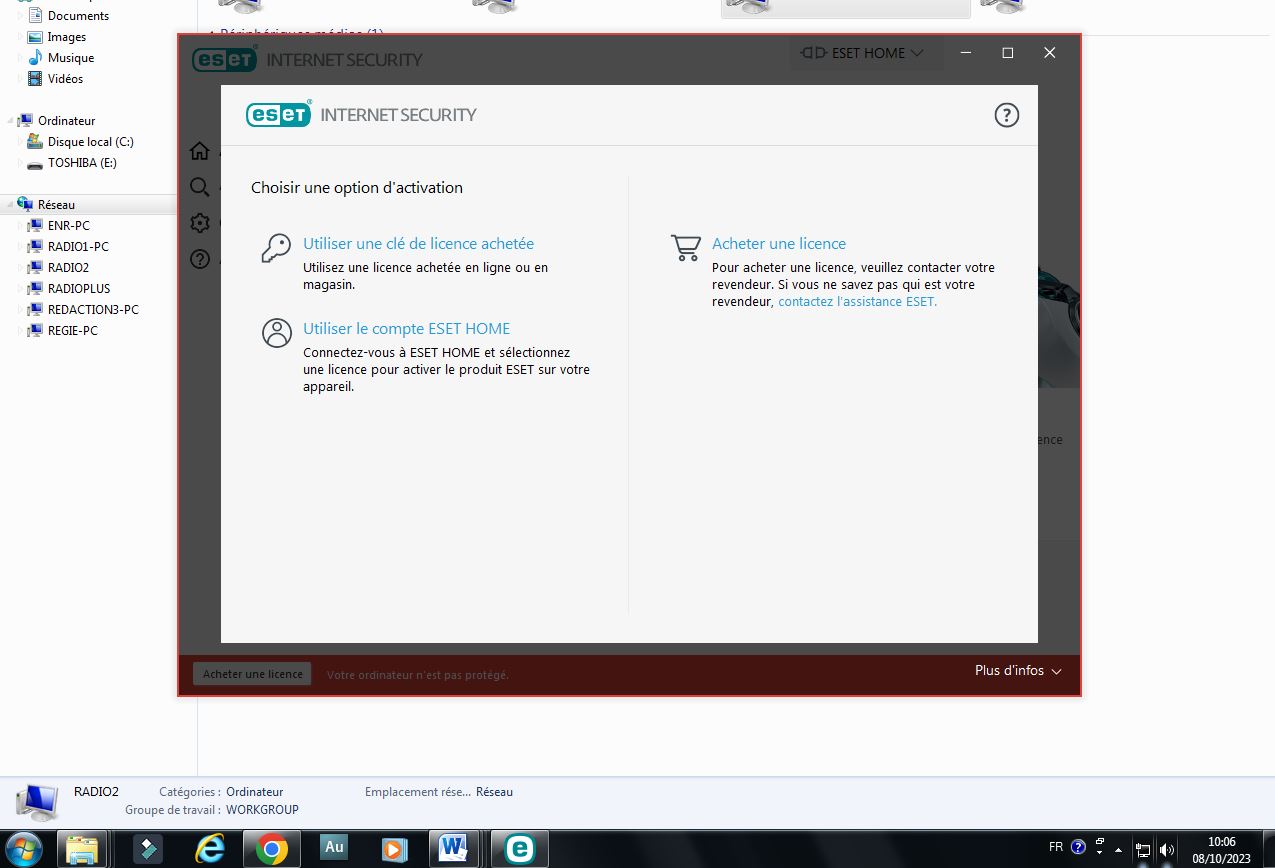Image resolution: width=1275 pixels, height=868 pixels.
Task: Select RADIOPLUS network computer
Action: (x=79, y=289)
